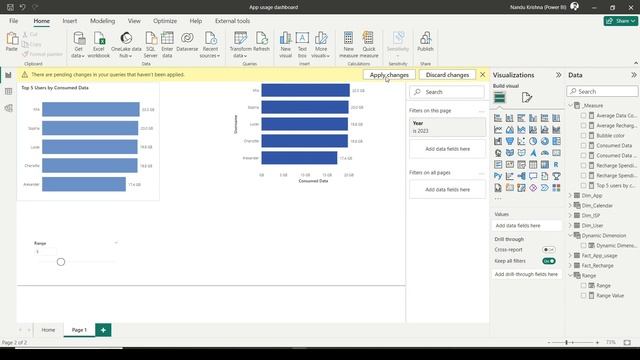Insert a New visual
Screen dimensions: 640x360
pyautogui.click(x=285, y=44)
